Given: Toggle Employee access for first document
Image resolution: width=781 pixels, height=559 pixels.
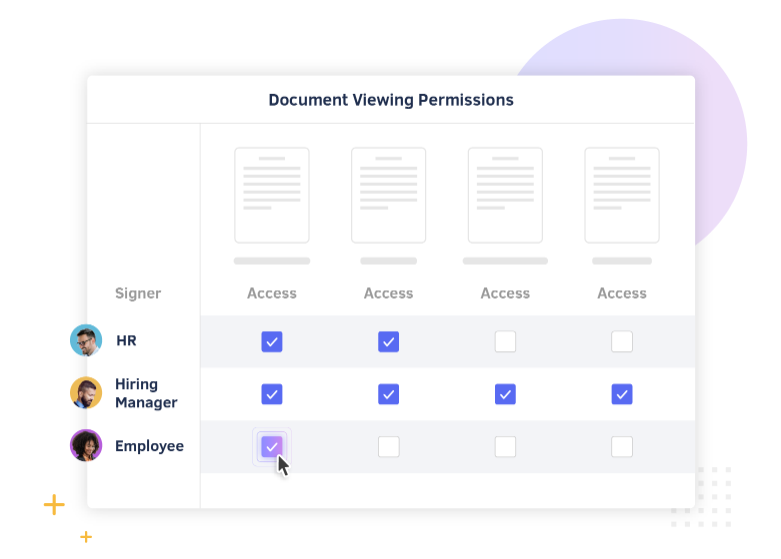Looking at the screenshot, I should click(272, 447).
